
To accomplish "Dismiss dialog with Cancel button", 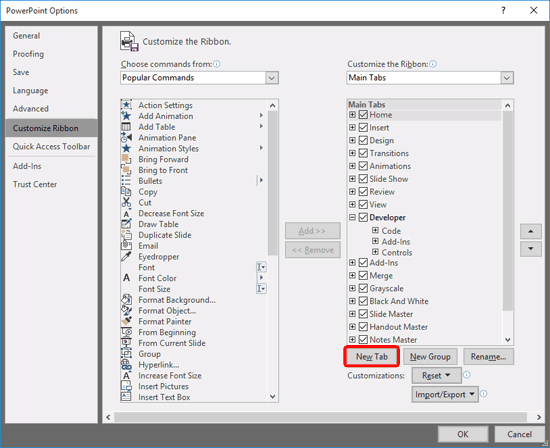I will tap(519, 434).
